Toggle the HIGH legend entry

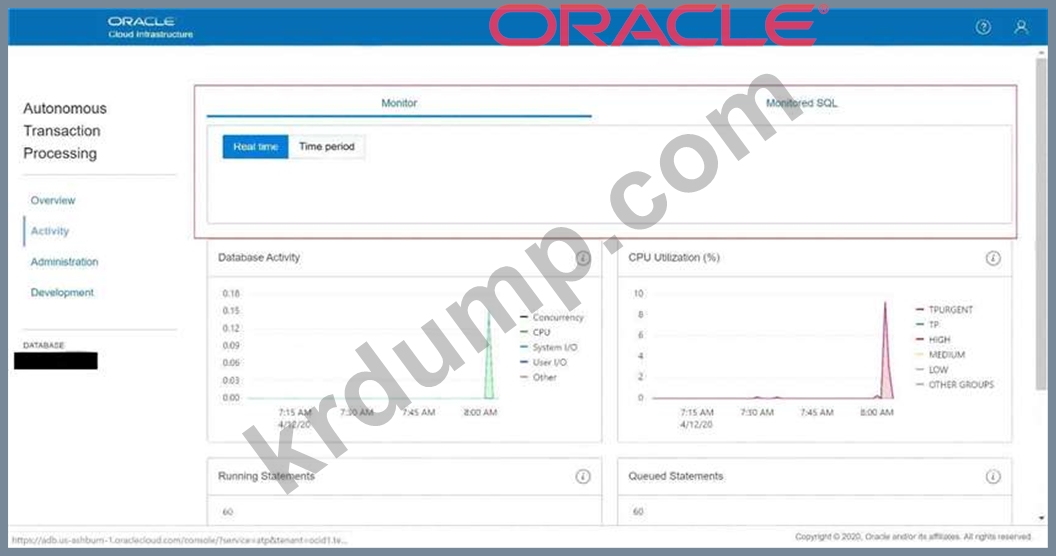pyautogui.click(x=933, y=339)
